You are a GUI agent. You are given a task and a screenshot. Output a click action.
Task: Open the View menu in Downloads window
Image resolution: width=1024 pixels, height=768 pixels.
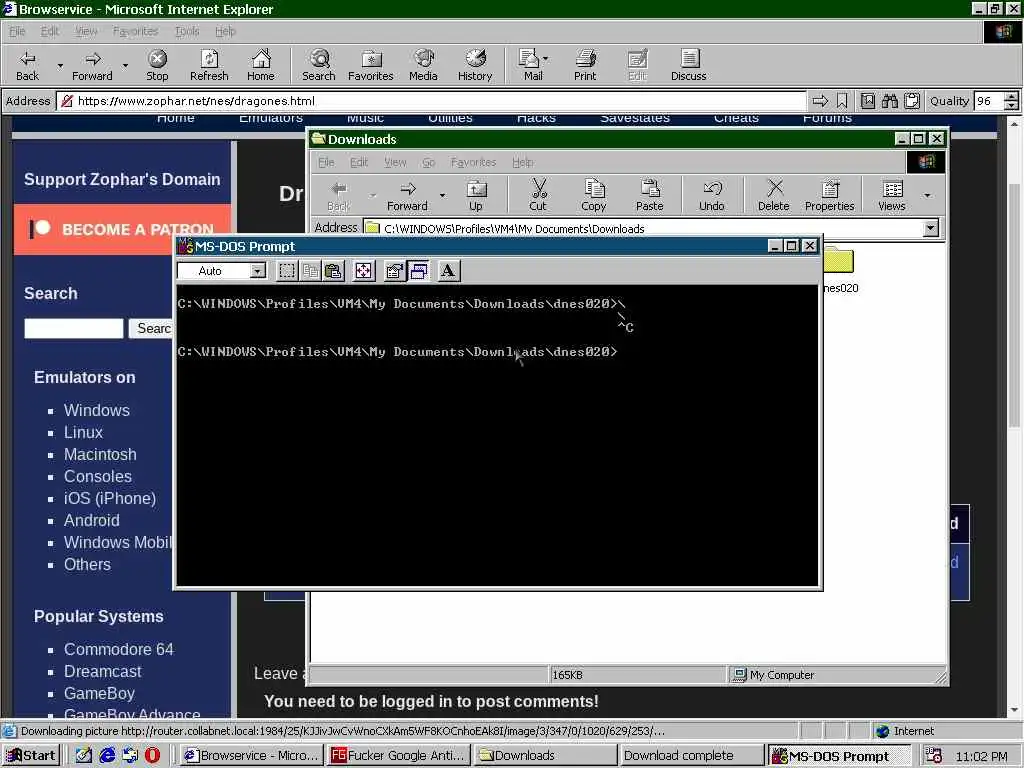pos(394,162)
